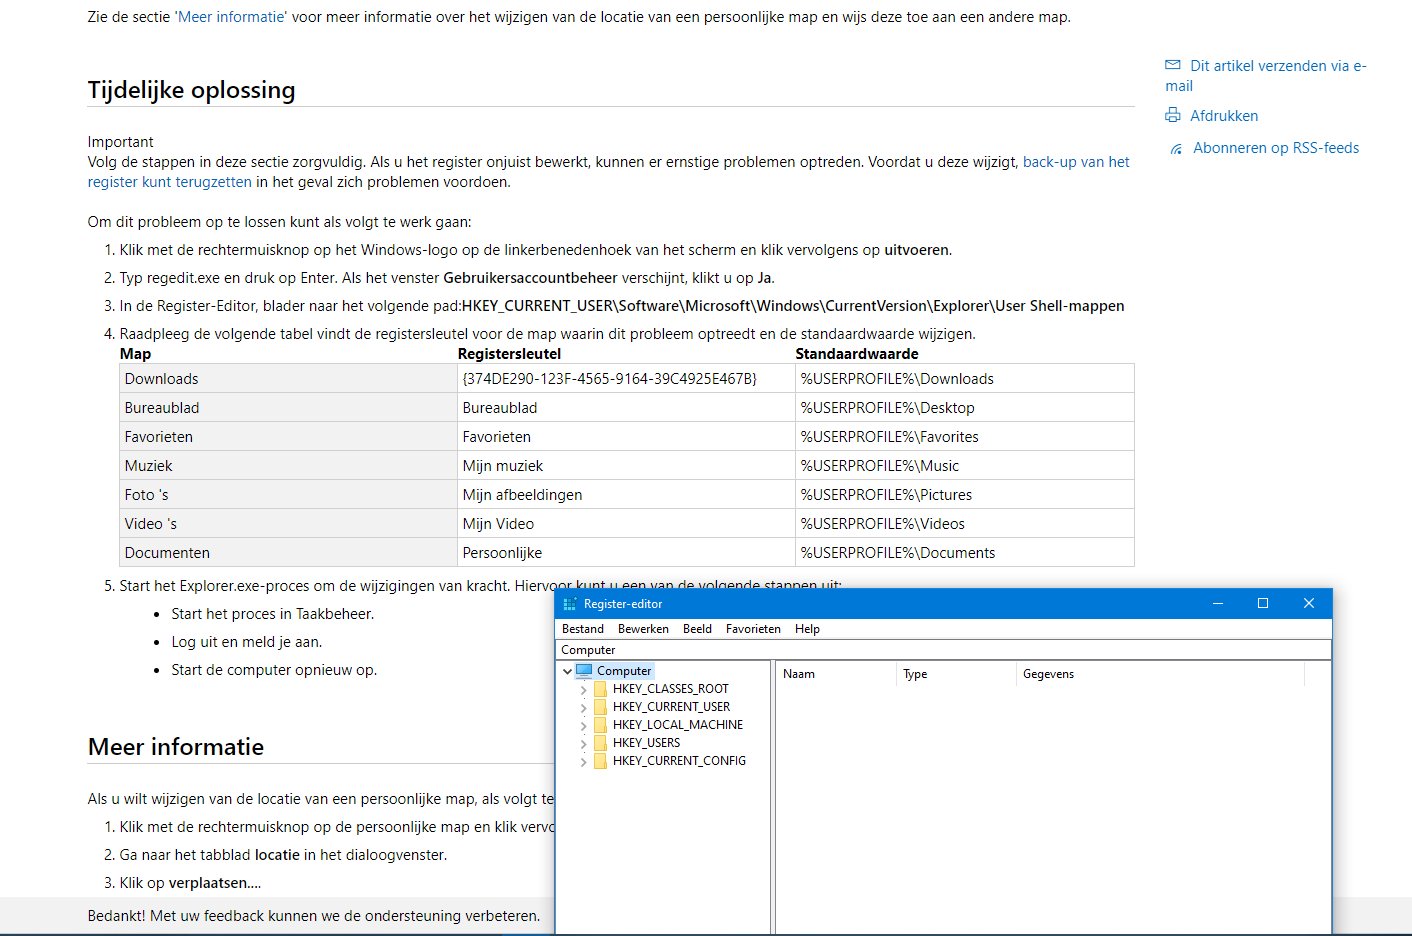The height and width of the screenshot is (936, 1412).
Task: Open the Bewerken menu
Action: (x=643, y=629)
